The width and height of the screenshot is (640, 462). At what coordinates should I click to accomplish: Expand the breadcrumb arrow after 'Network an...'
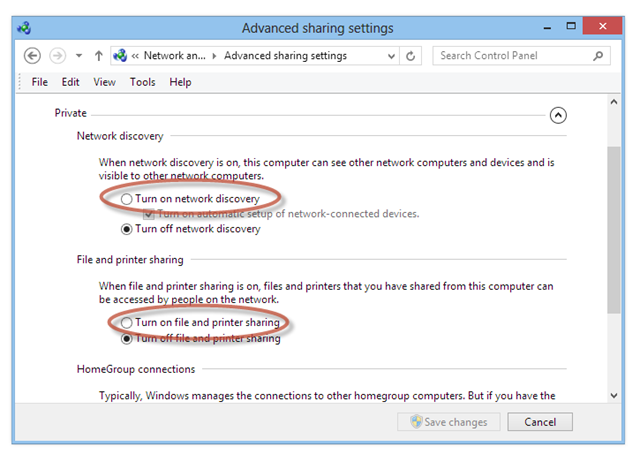(x=214, y=56)
